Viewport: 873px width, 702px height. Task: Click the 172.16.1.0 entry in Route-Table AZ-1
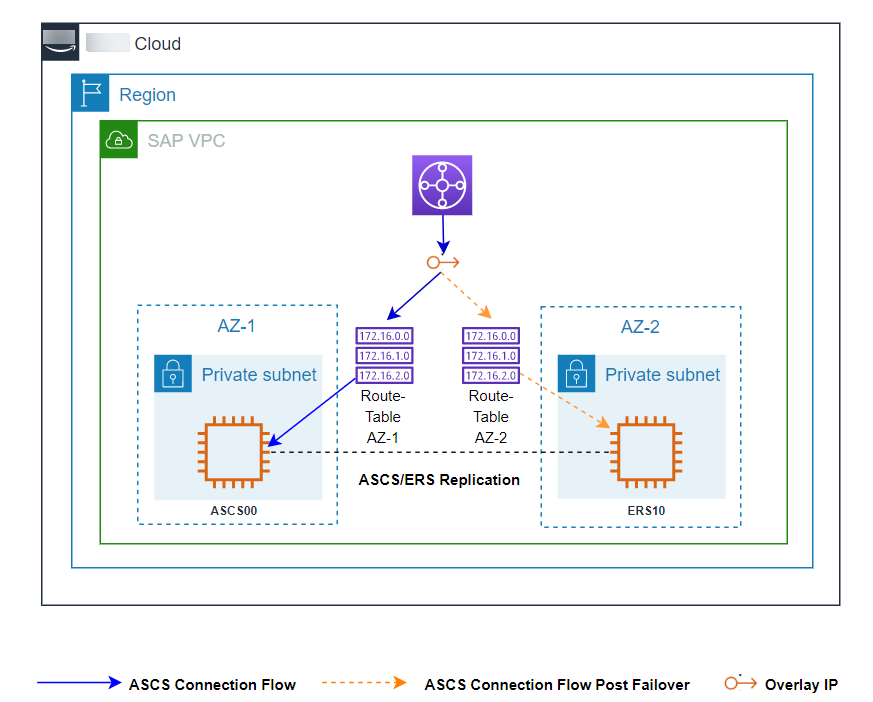[x=384, y=356]
